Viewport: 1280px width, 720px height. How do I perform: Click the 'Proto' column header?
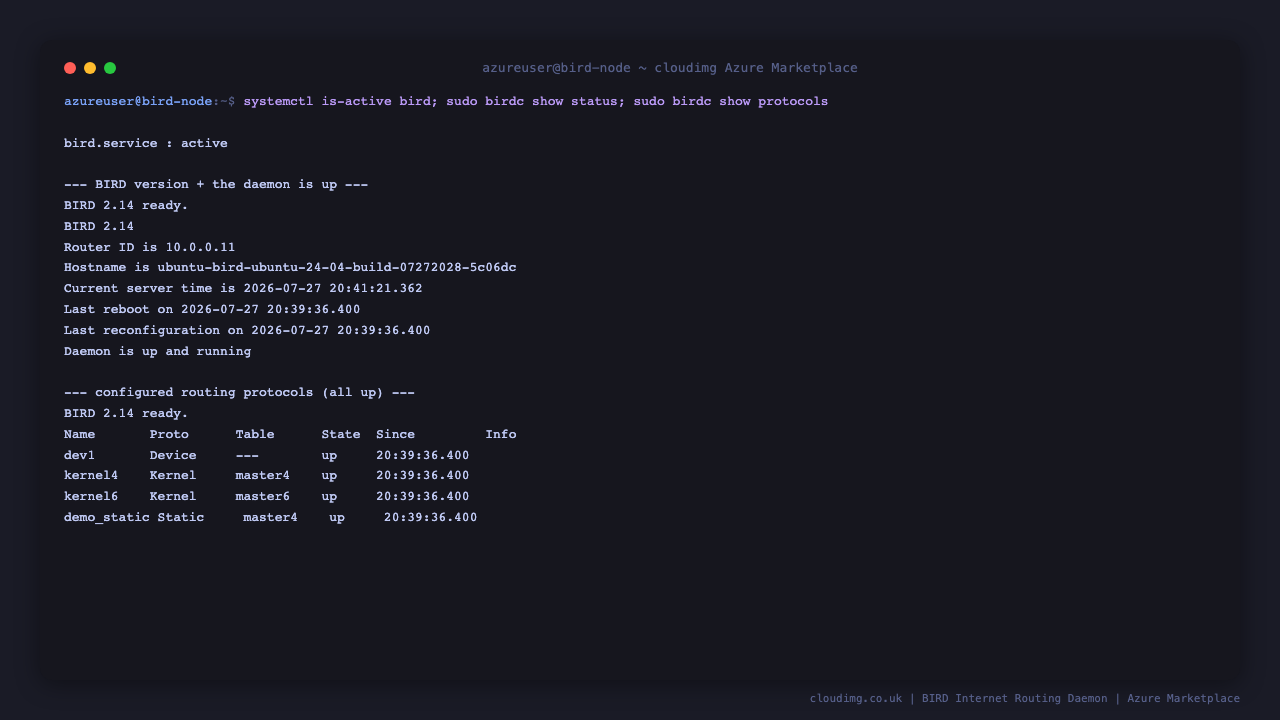[x=169, y=435]
